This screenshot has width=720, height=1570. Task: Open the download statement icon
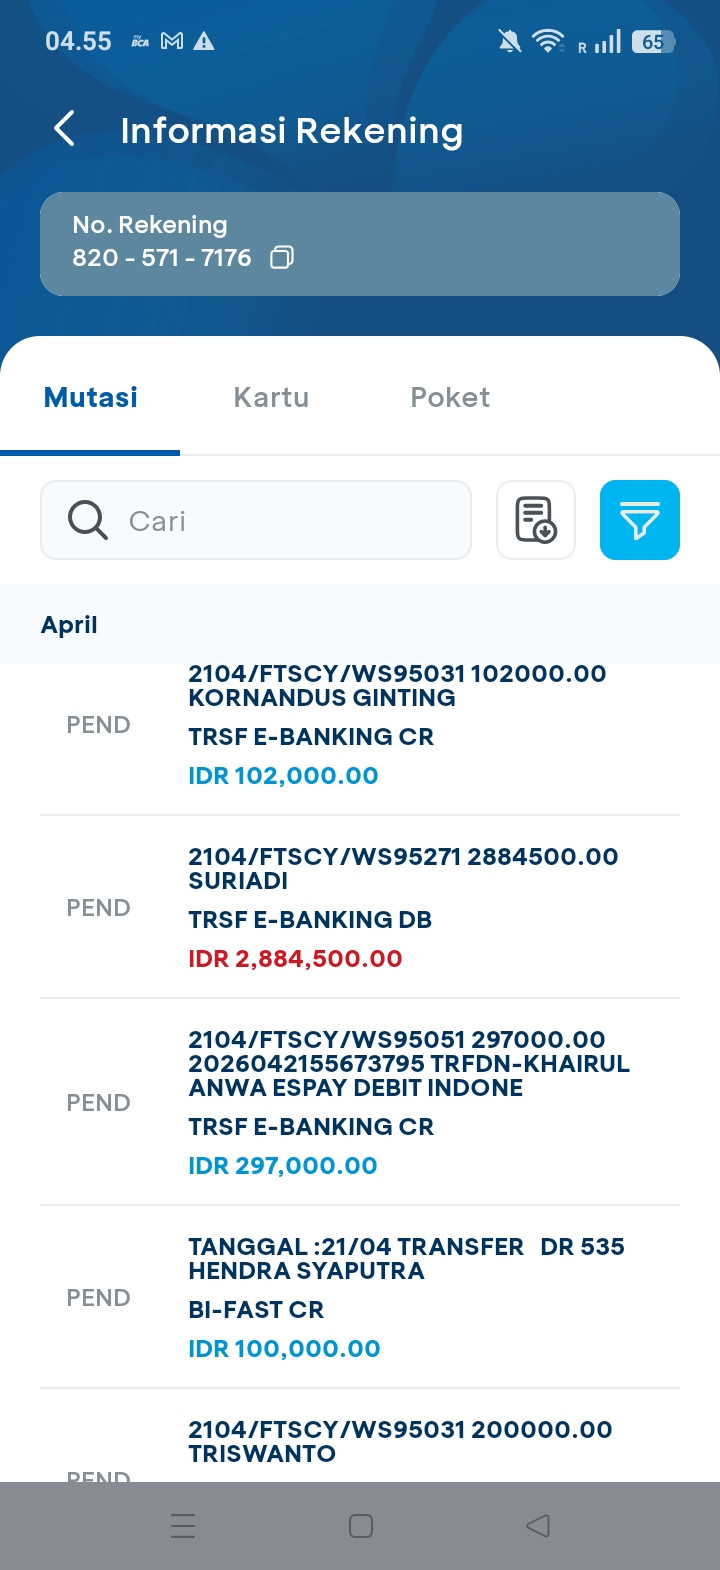536,520
